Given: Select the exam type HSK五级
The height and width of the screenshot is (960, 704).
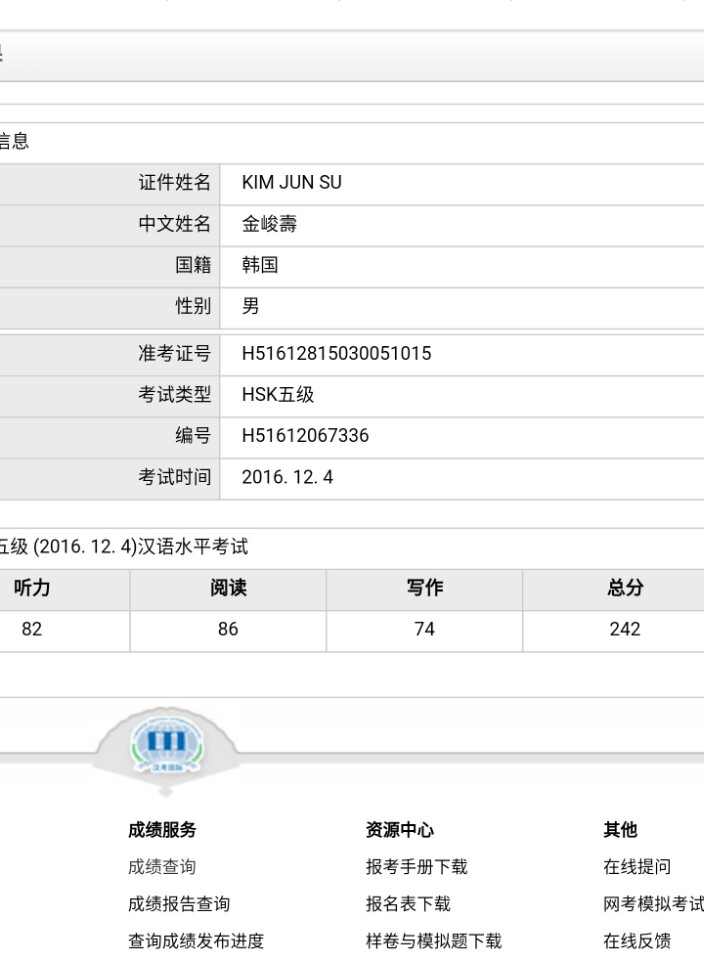Looking at the screenshot, I should point(278,394).
